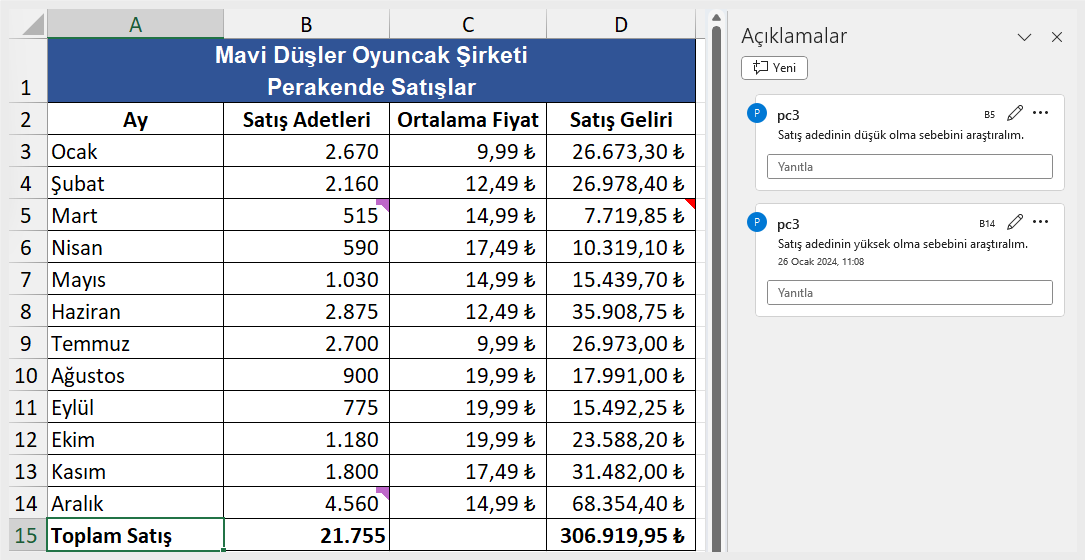Viewport: 1085px width, 560px height.
Task: Click the reply field under B5 comment
Action: pyautogui.click(x=909, y=167)
